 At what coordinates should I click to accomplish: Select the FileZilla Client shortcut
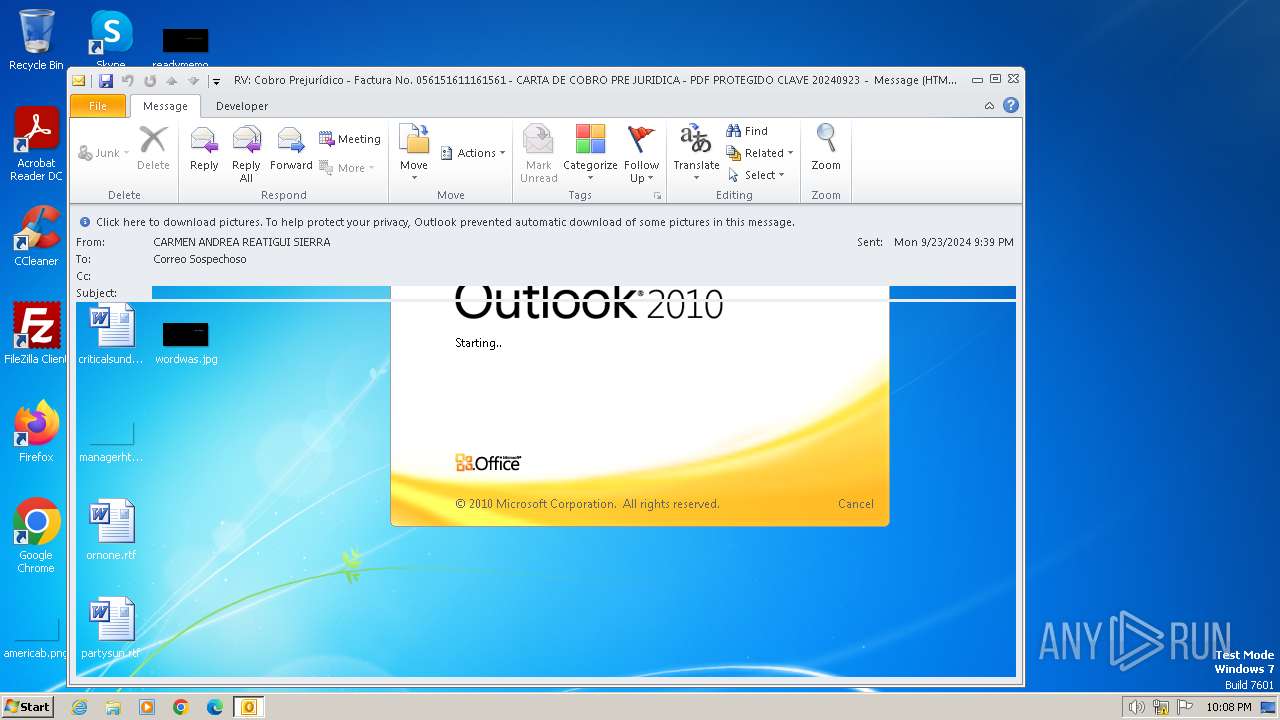[36, 334]
